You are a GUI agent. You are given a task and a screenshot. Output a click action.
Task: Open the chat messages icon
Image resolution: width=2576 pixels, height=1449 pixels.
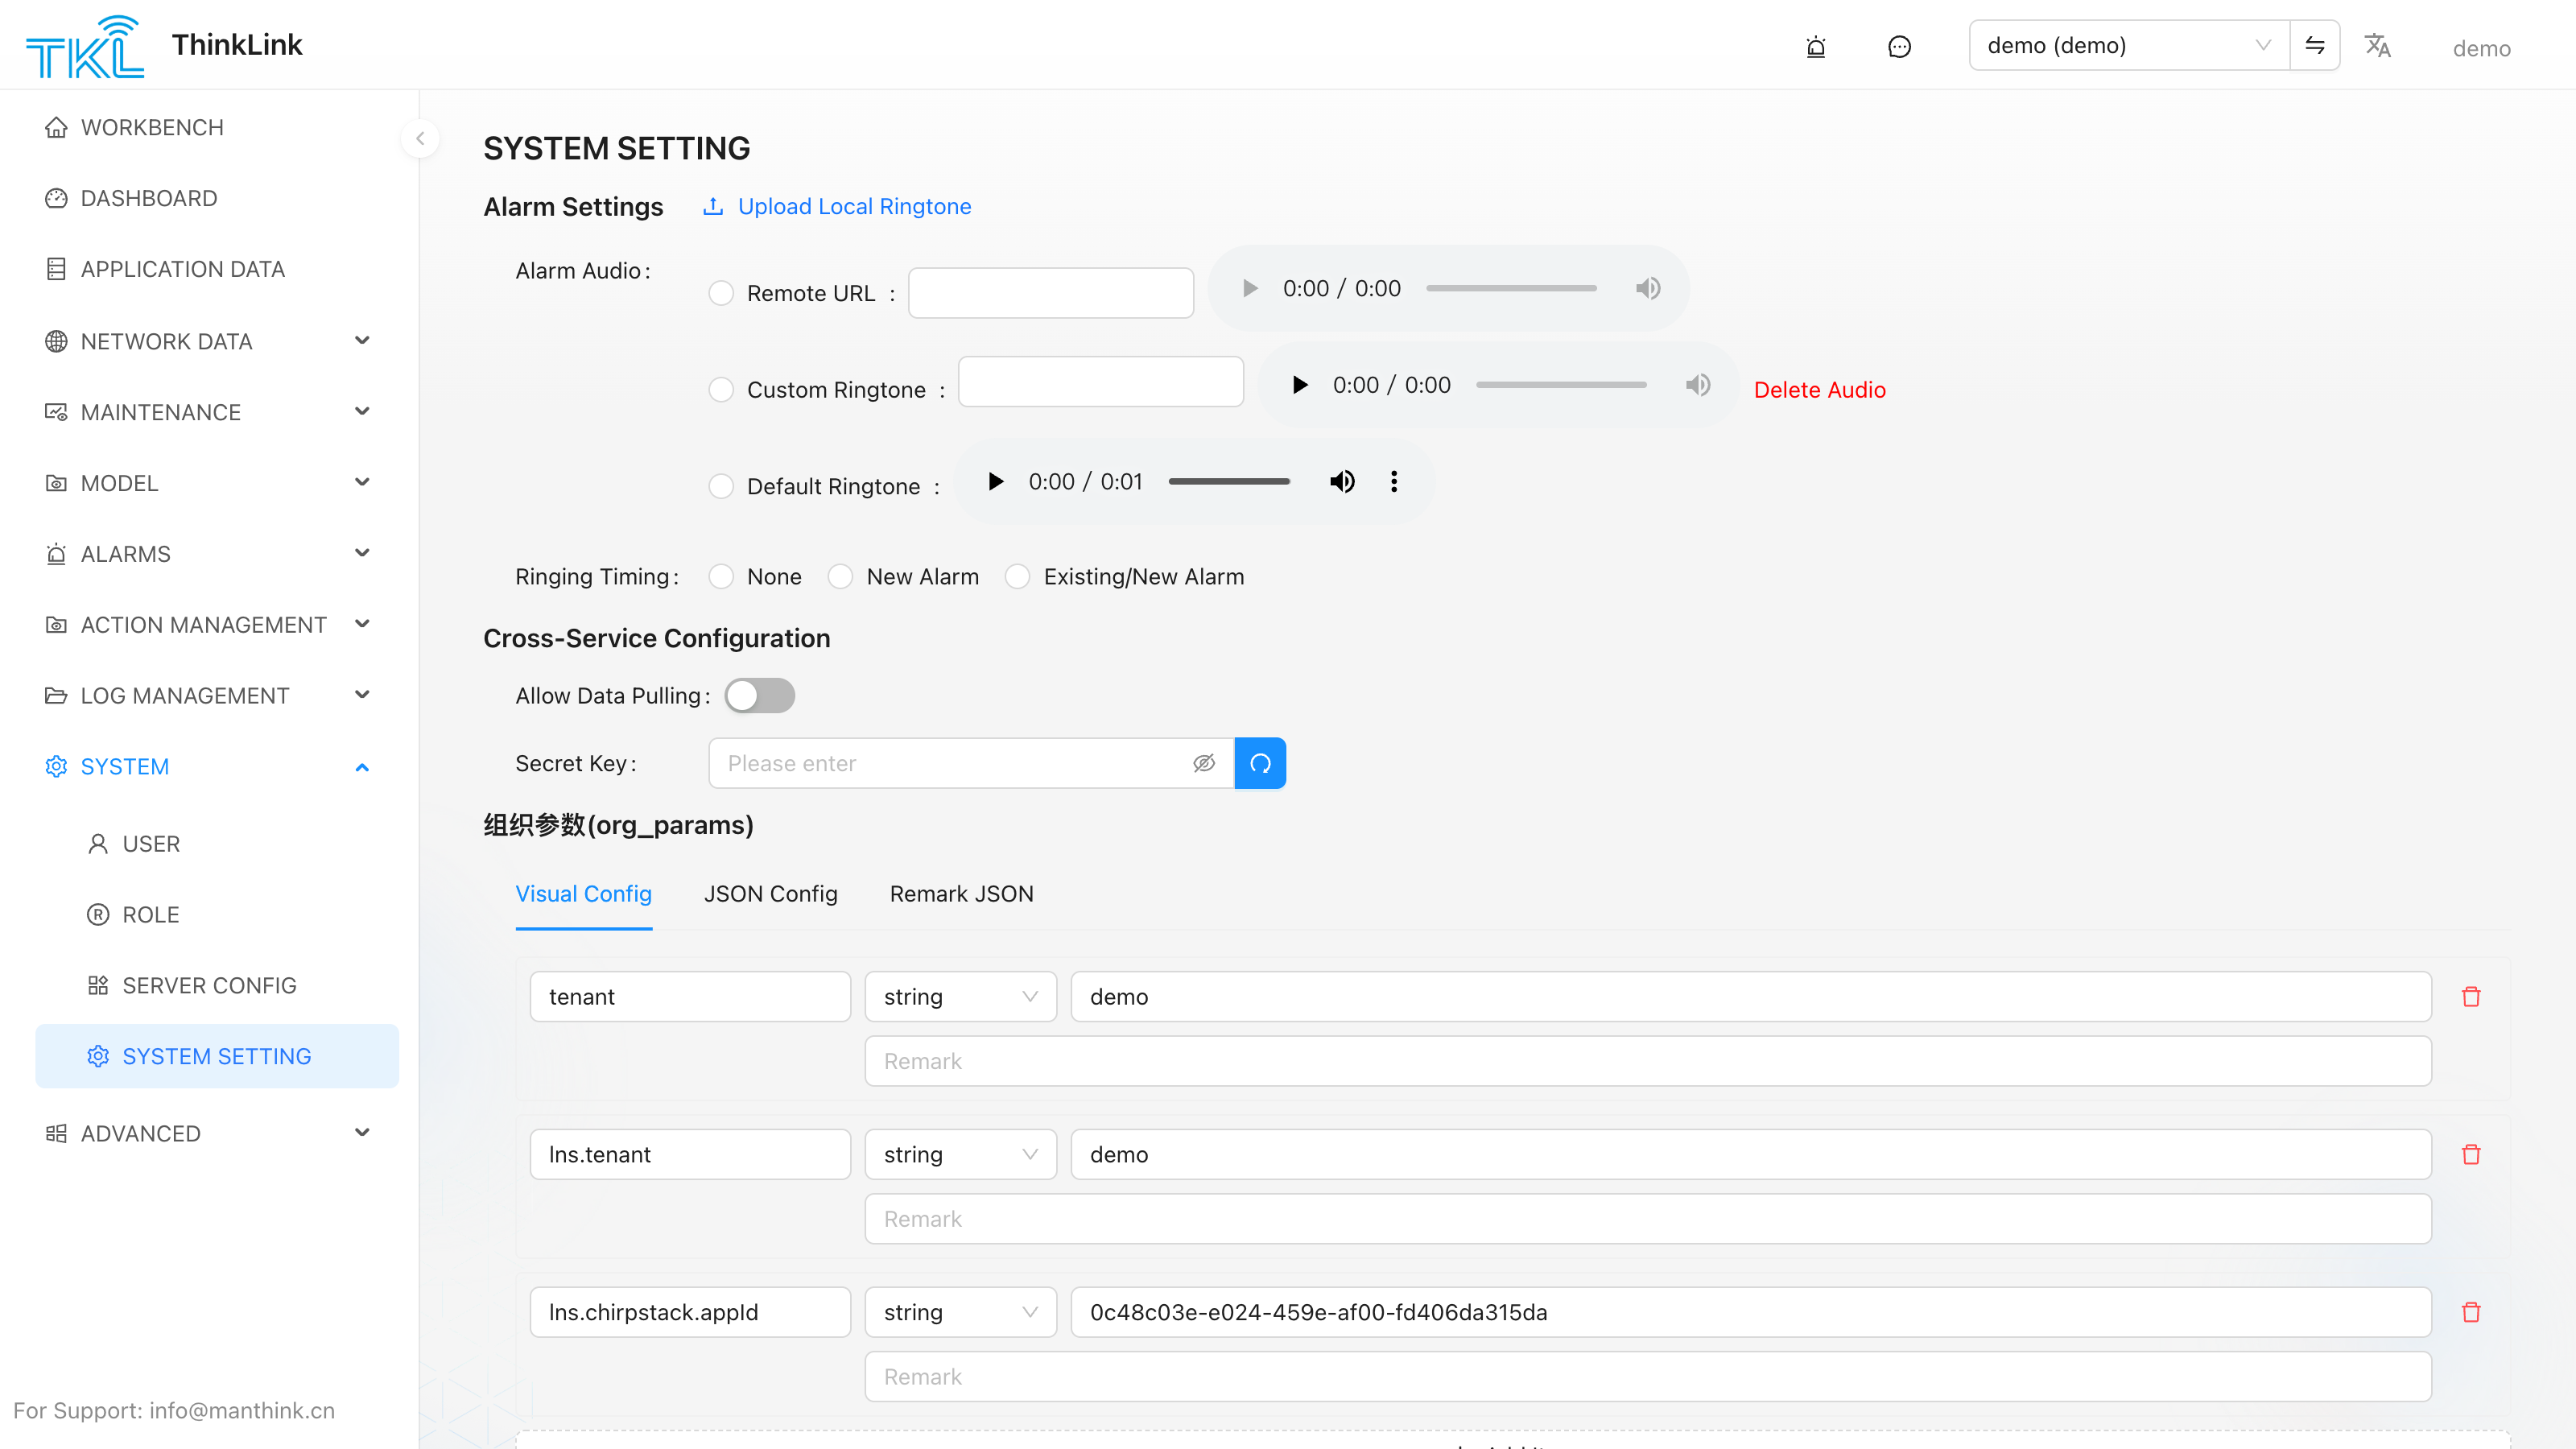(1899, 46)
